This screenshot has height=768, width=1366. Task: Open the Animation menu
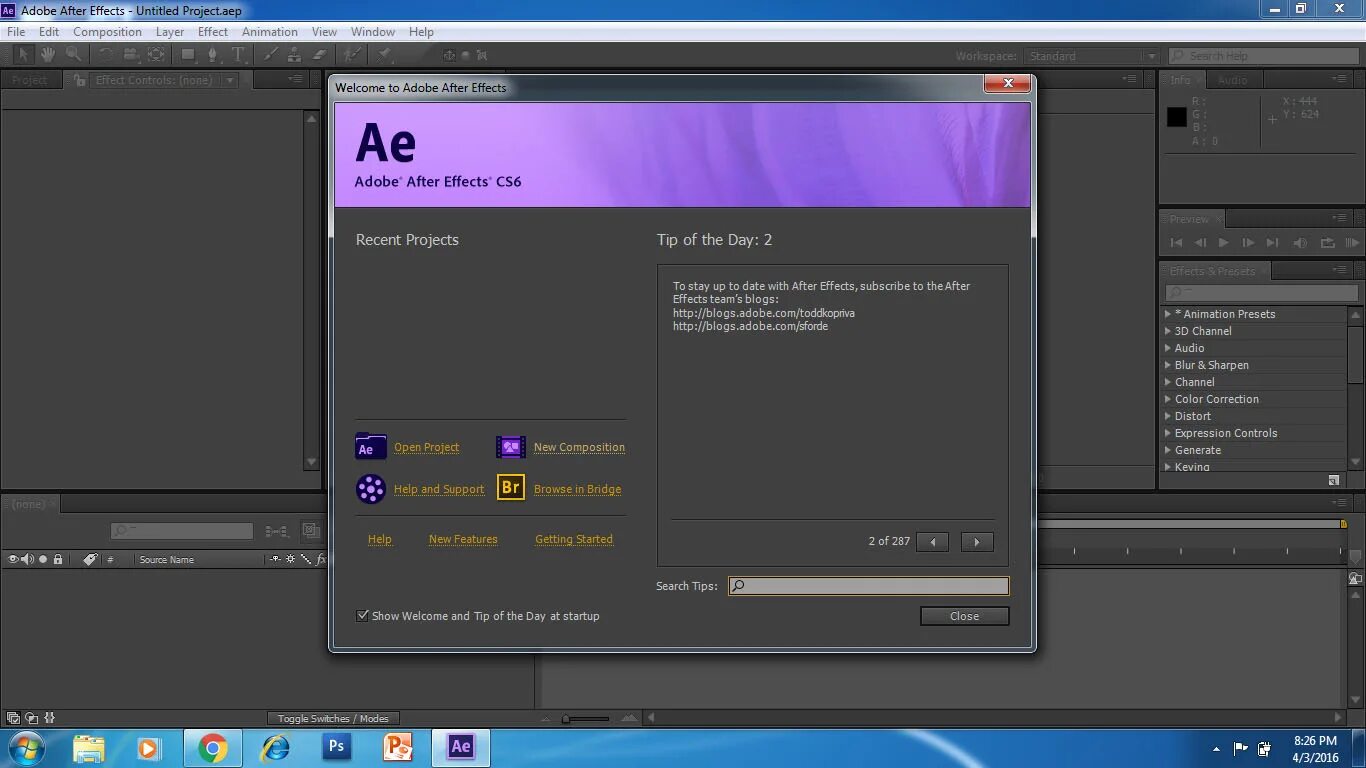[x=270, y=32]
